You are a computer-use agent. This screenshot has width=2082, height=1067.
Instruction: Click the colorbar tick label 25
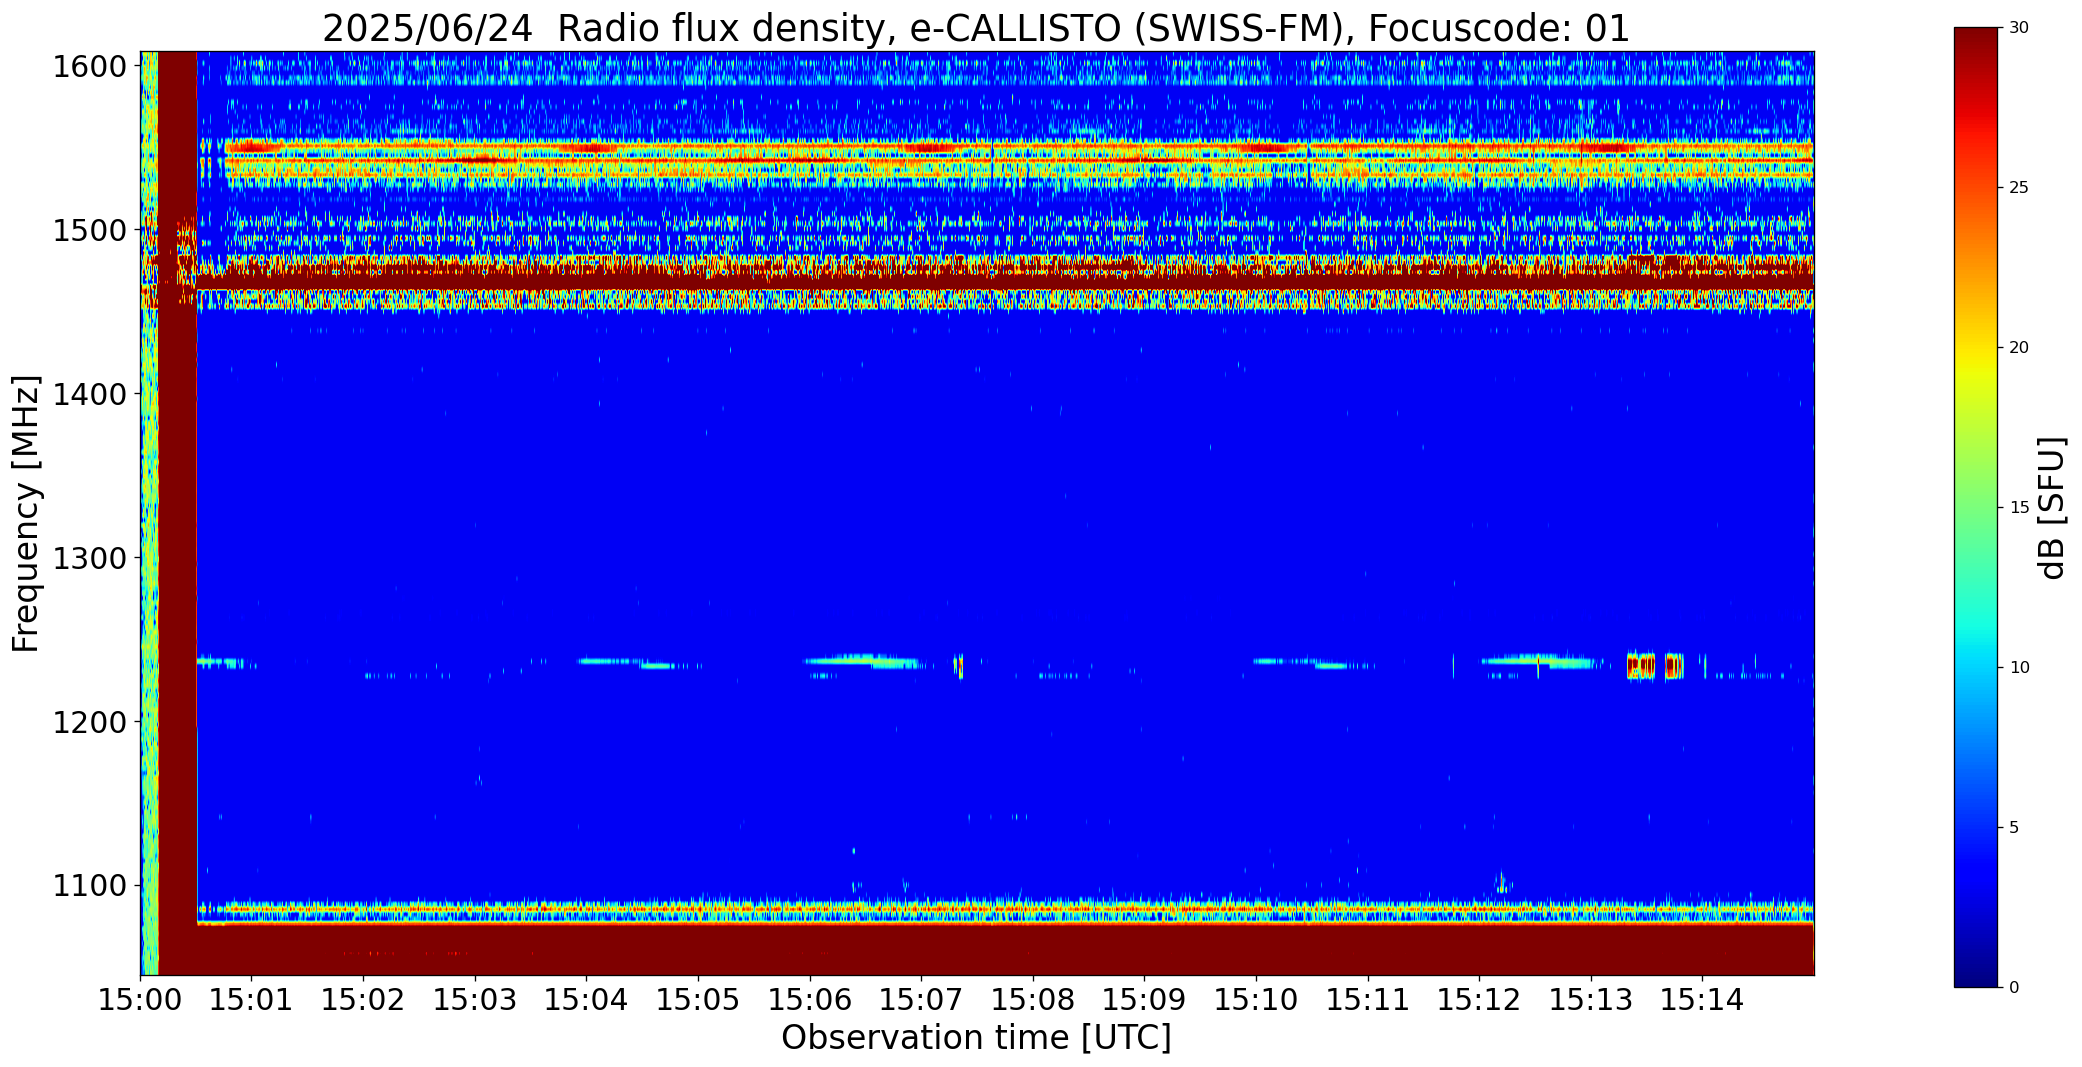[2019, 188]
